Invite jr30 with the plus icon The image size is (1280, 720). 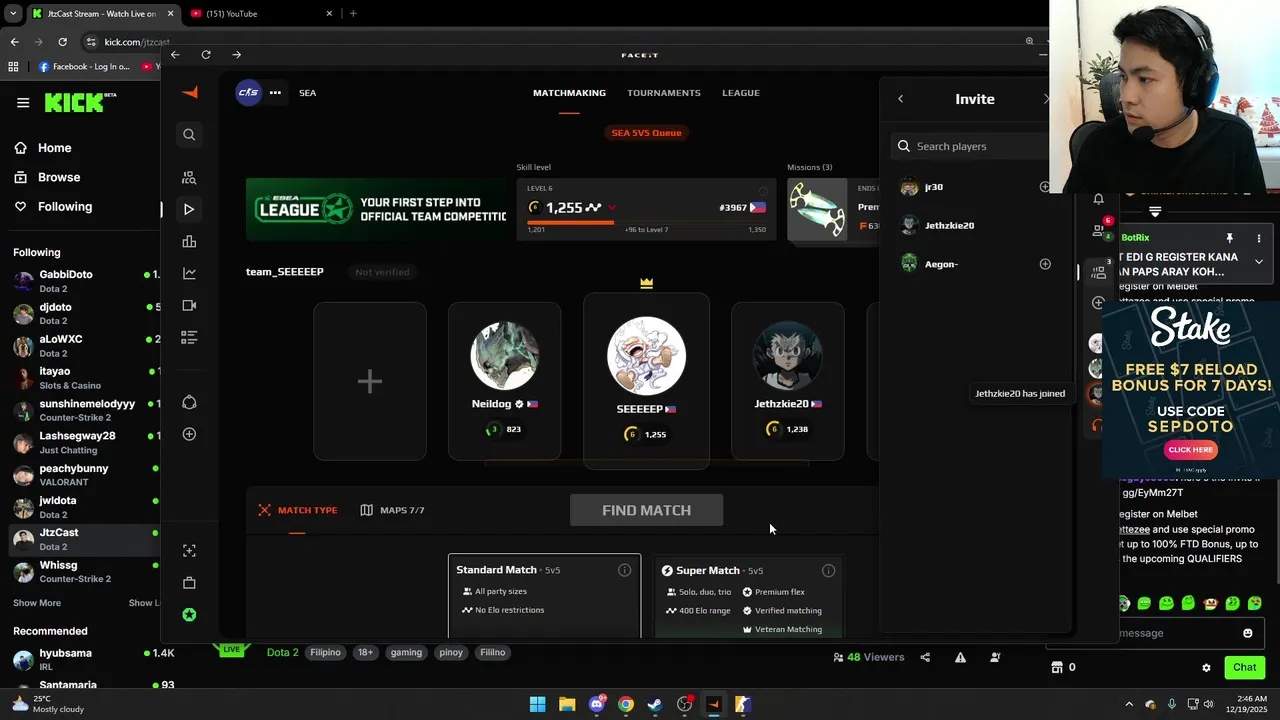coord(1045,187)
